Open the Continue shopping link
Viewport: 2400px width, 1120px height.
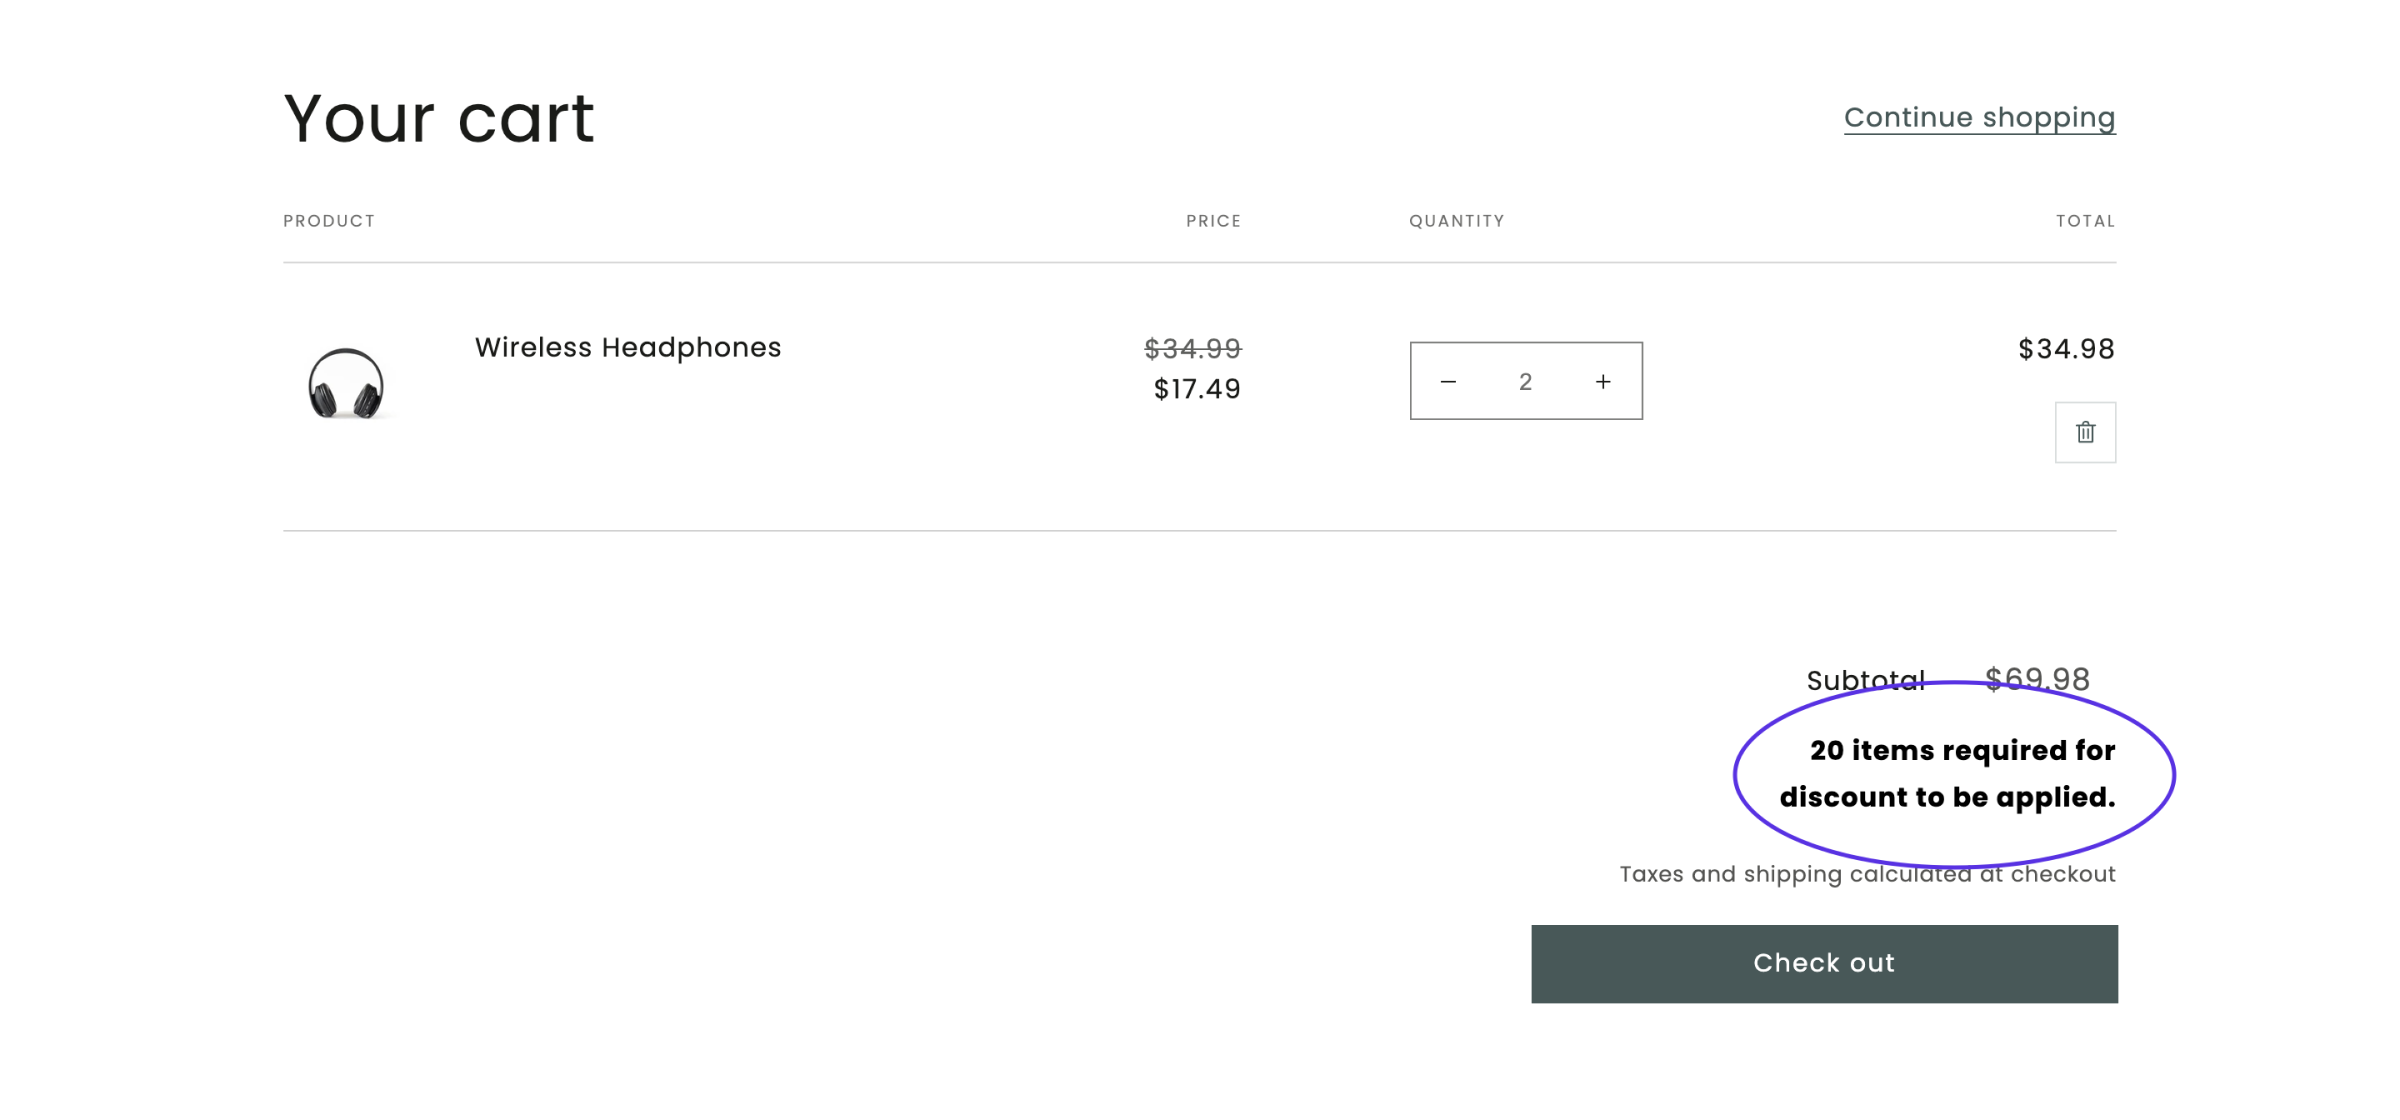(x=1979, y=117)
